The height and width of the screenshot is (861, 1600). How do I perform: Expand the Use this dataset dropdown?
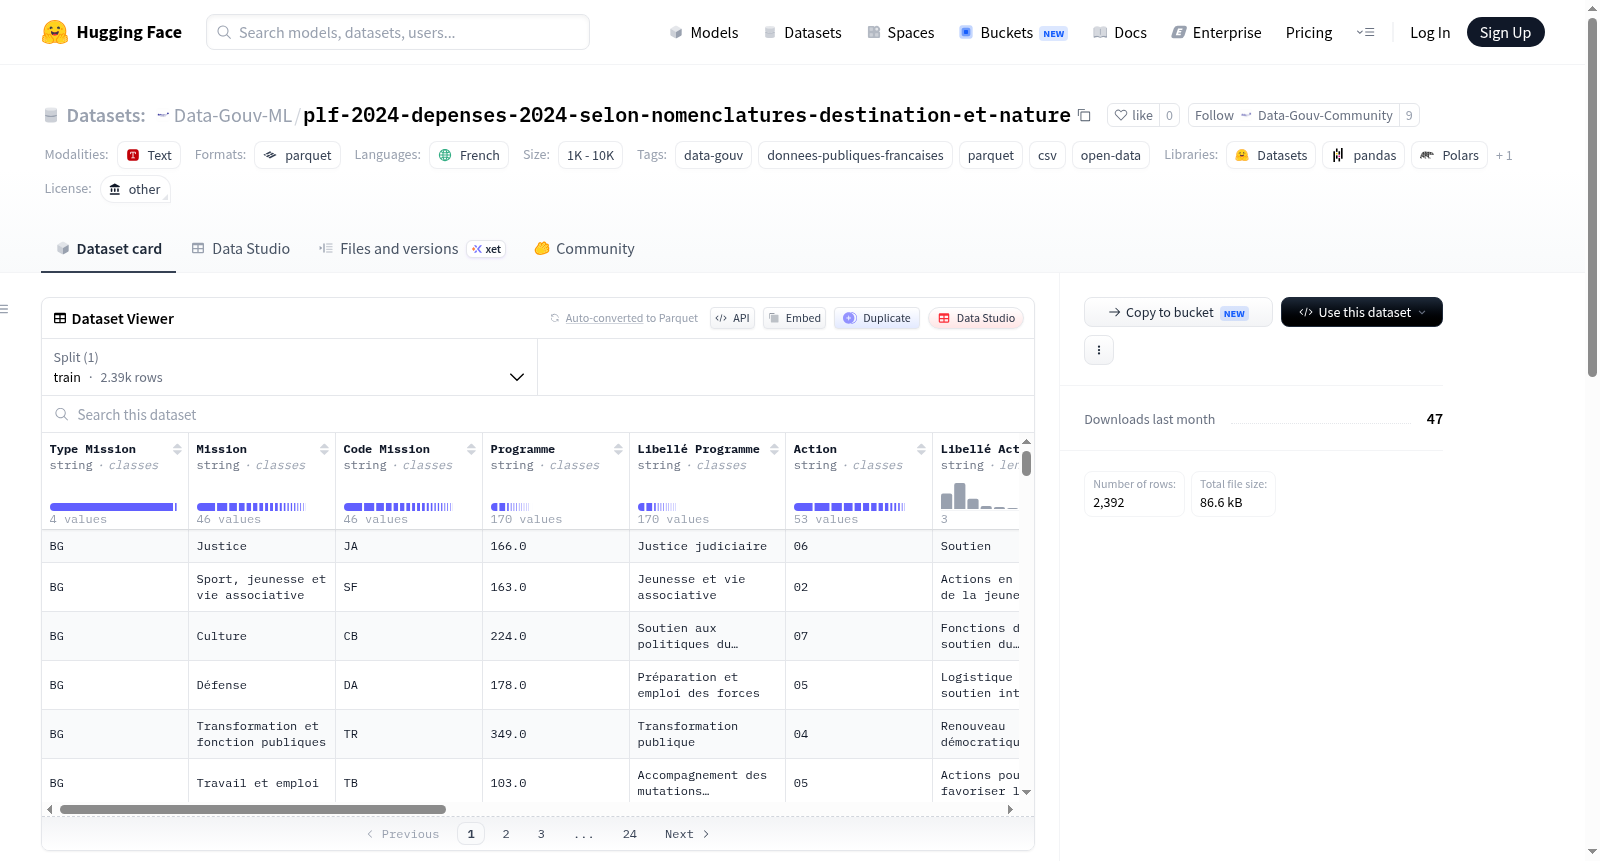coord(1362,312)
